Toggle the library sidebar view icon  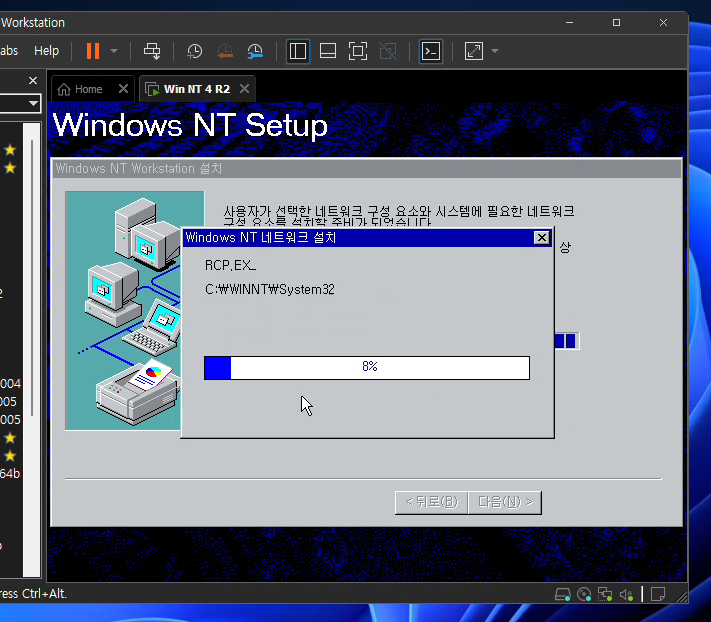(x=298, y=51)
